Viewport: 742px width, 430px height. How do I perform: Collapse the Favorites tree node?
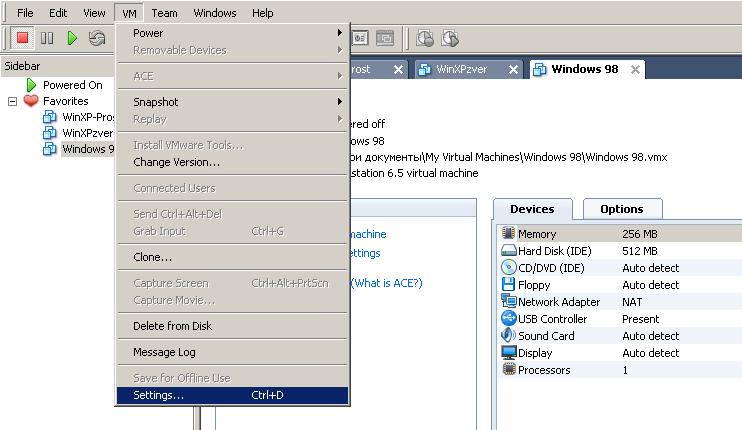(13, 101)
